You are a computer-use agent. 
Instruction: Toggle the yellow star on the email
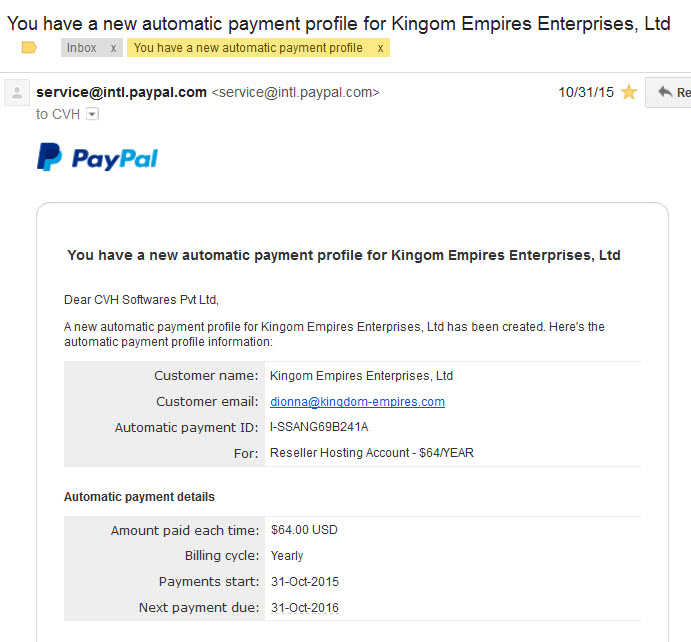click(x=629, y=92)
